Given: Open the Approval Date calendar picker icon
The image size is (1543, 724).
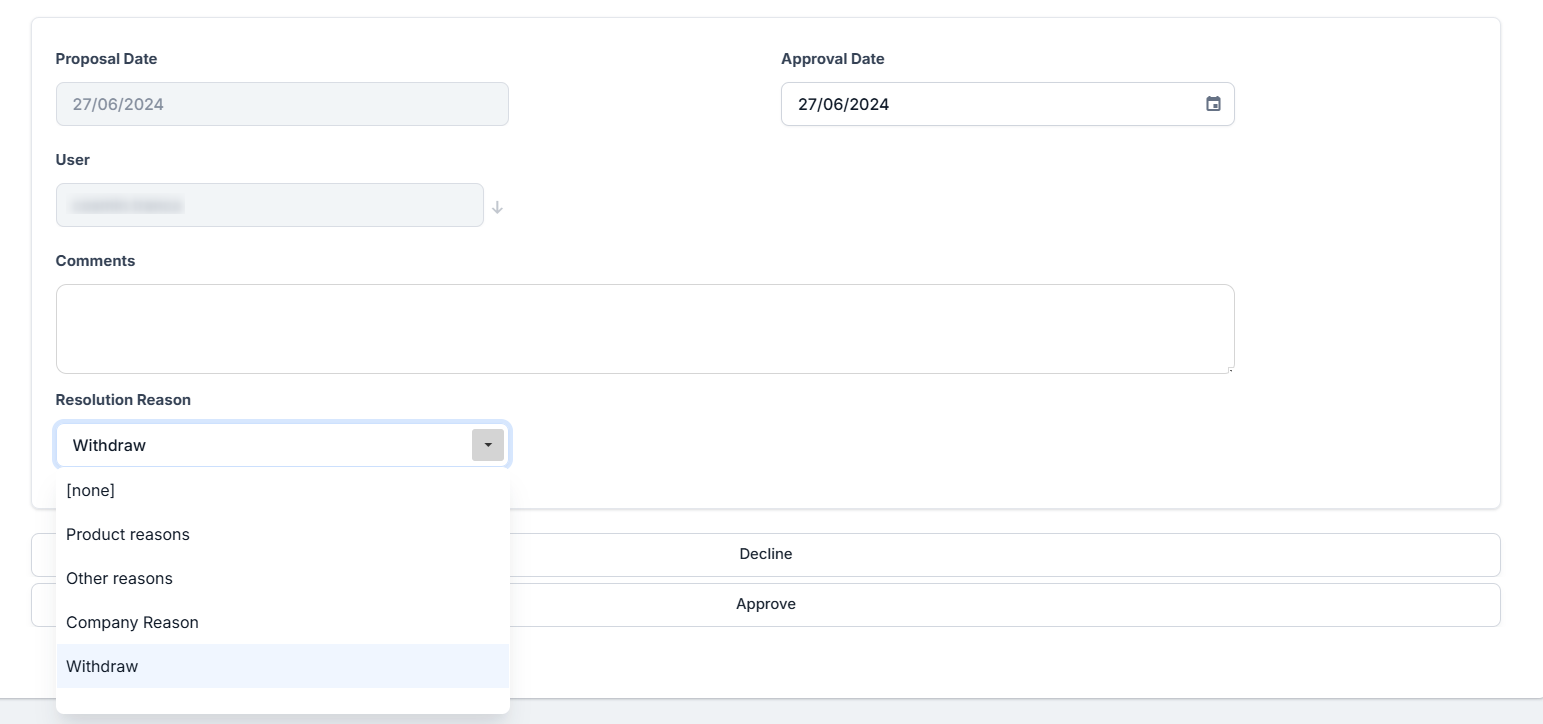Looking at the screenshot, I should pyautogui.click(x=1213, y=104).
